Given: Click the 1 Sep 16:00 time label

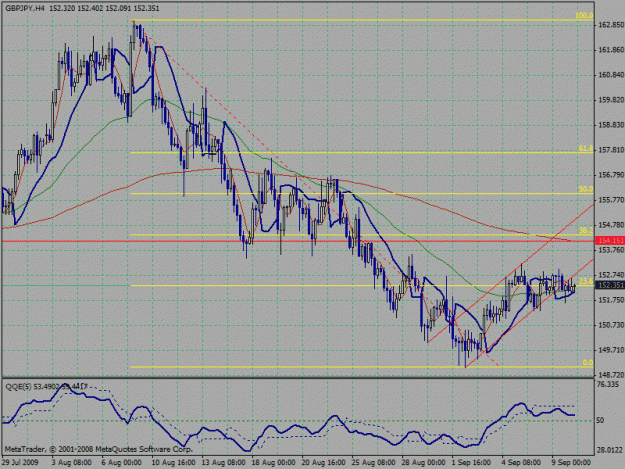Looking at the screenshot, I should tap(472, 463).
